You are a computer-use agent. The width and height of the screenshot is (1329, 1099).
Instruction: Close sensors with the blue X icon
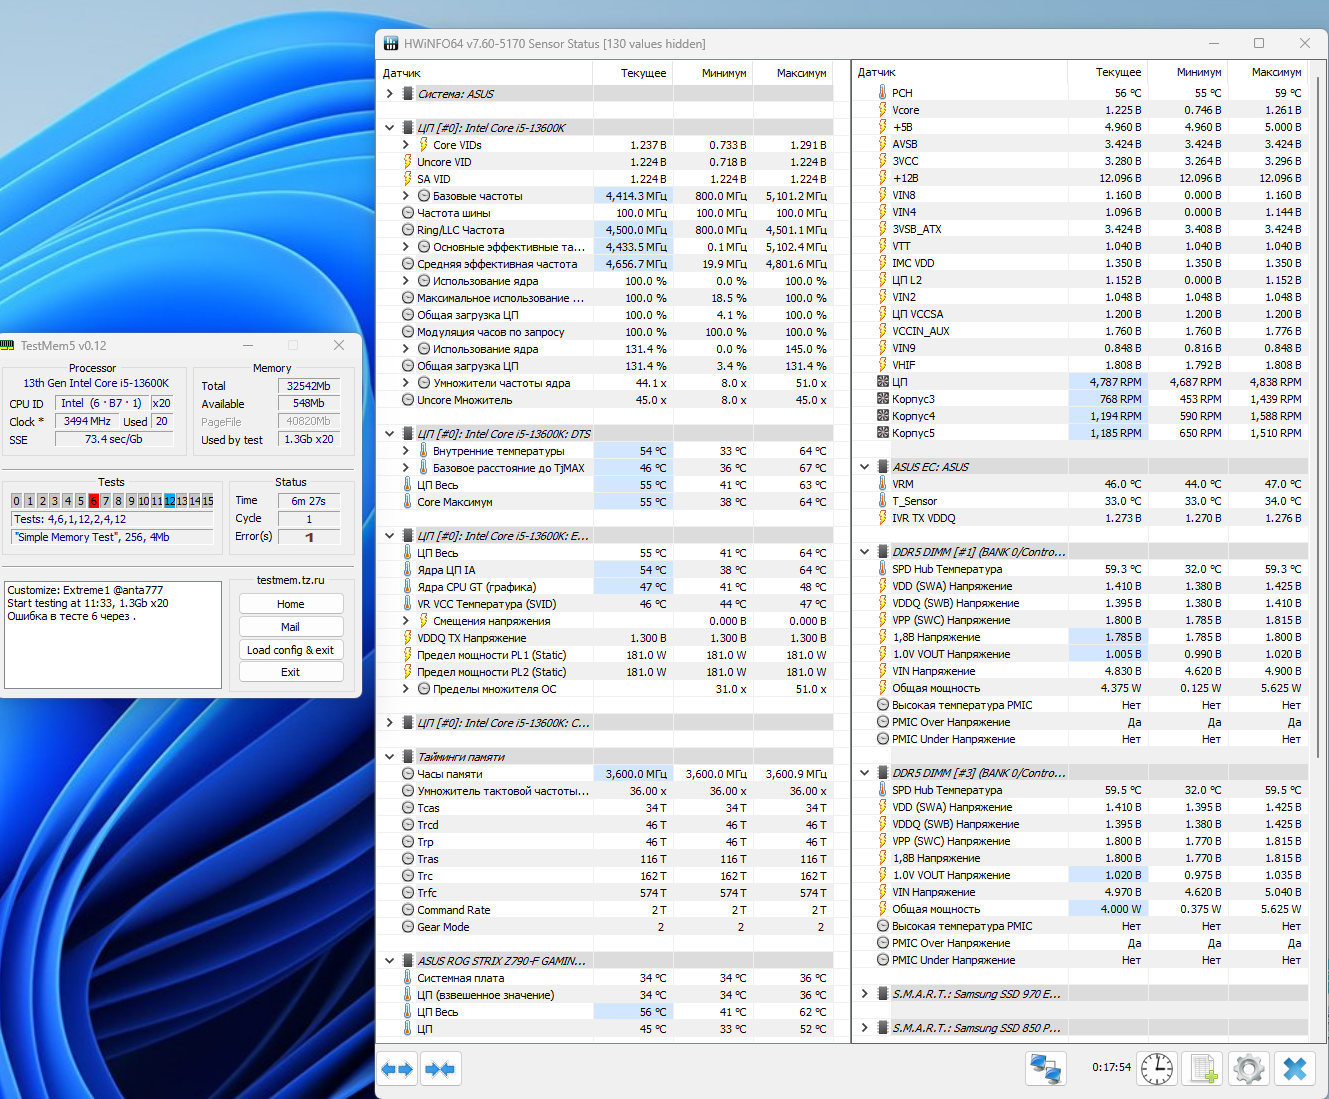tap(1295, 1069)
